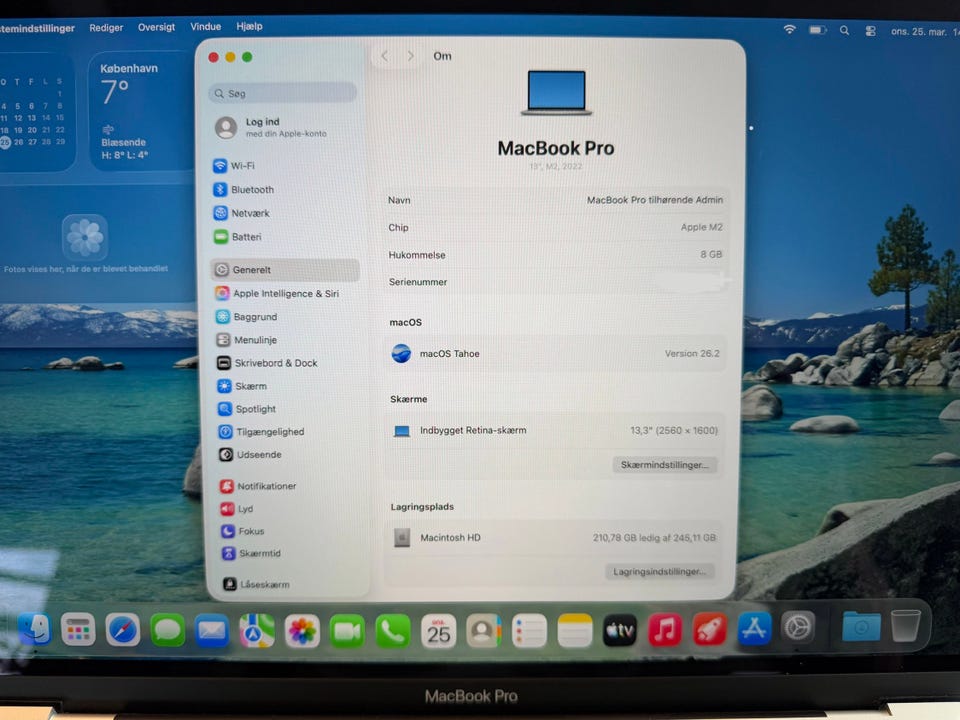The height and width of the screenshot is (720, 960).
Task: Click the Lagringsindstillinger… button
Action: tap(659, 571)
